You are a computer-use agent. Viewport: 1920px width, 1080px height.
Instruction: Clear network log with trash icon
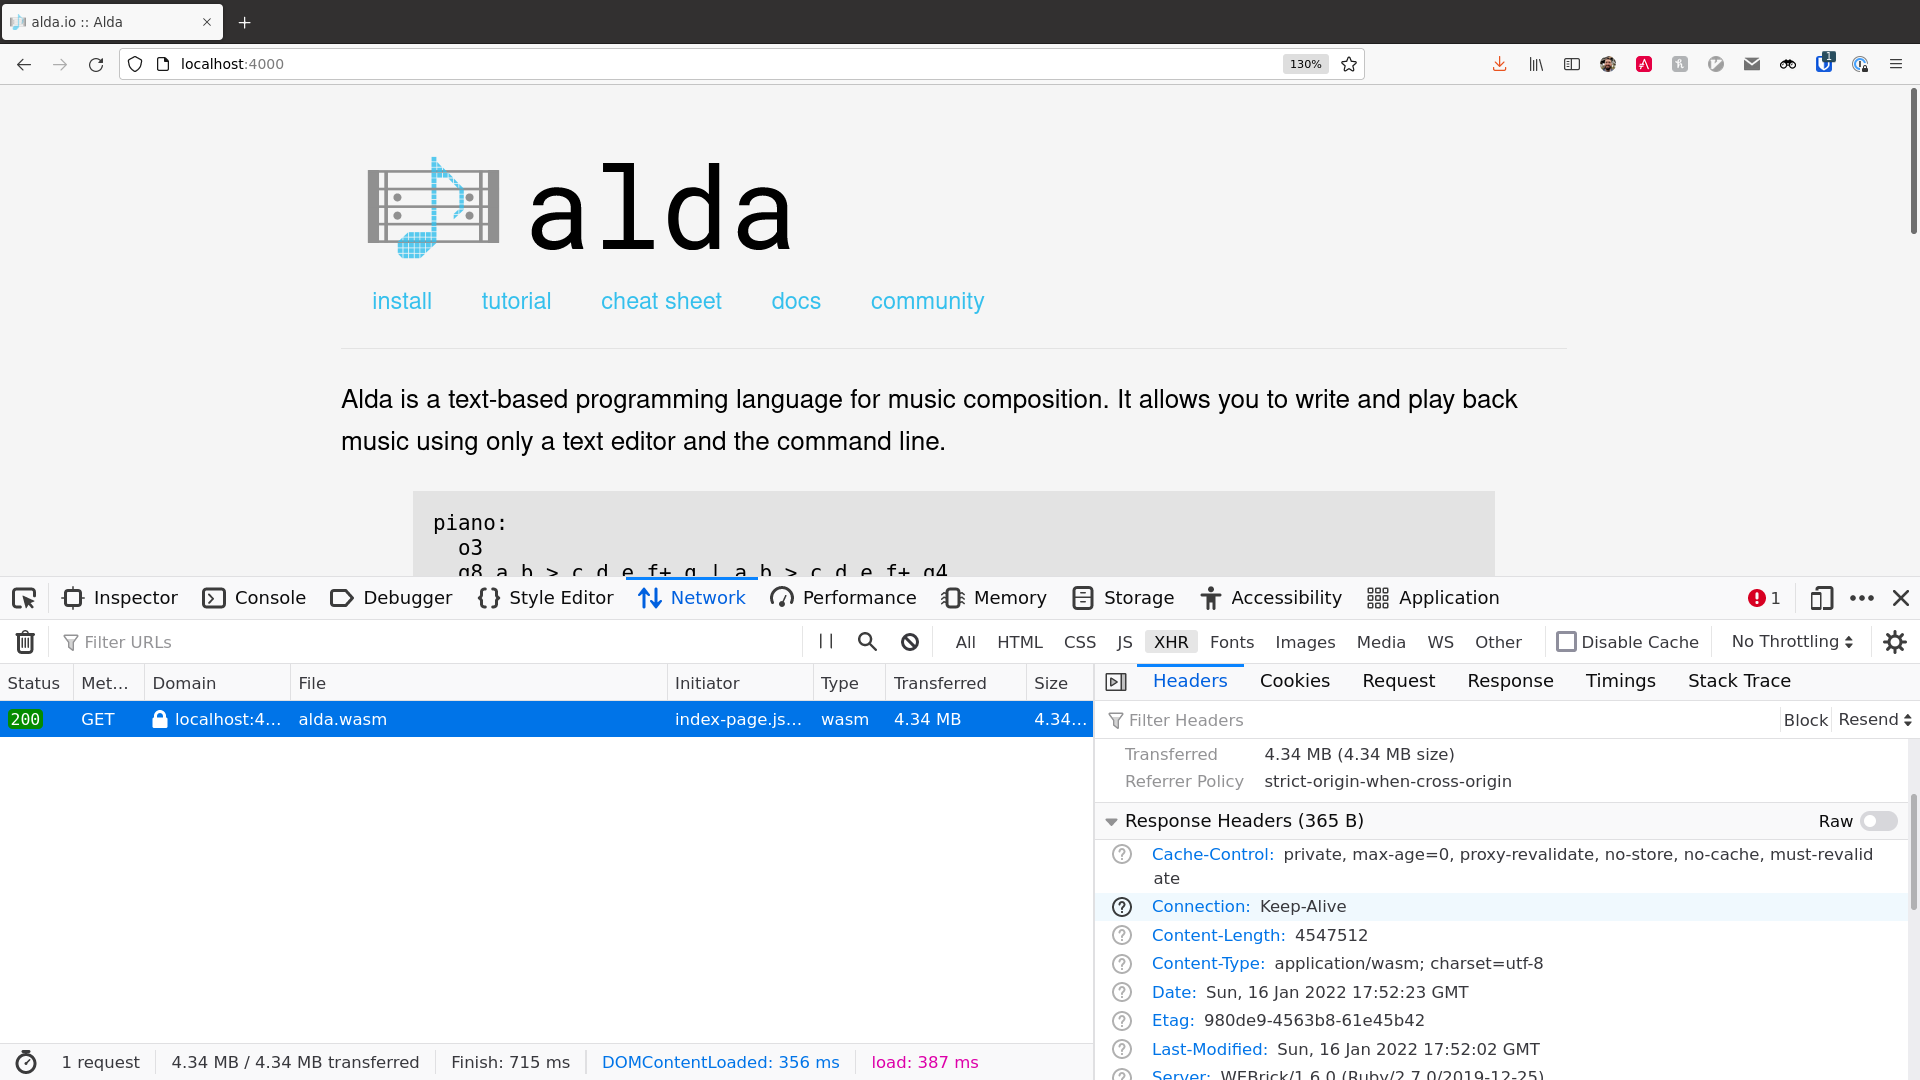pos(25,642)
